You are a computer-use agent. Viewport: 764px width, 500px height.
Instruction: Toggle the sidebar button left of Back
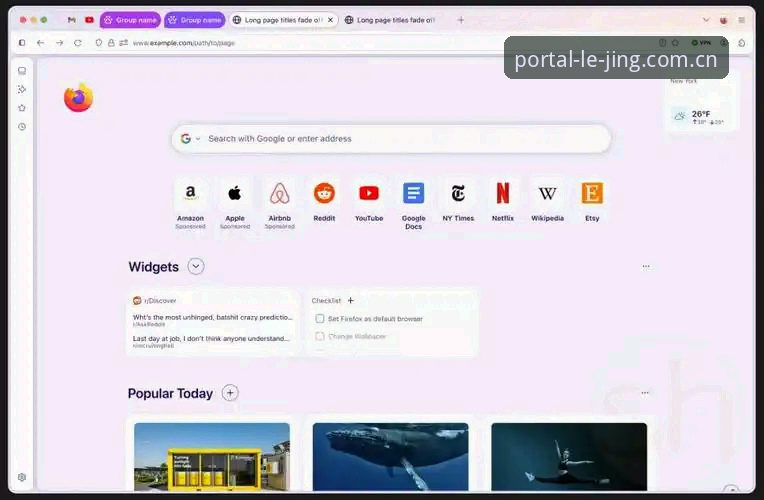coord(22,43)
